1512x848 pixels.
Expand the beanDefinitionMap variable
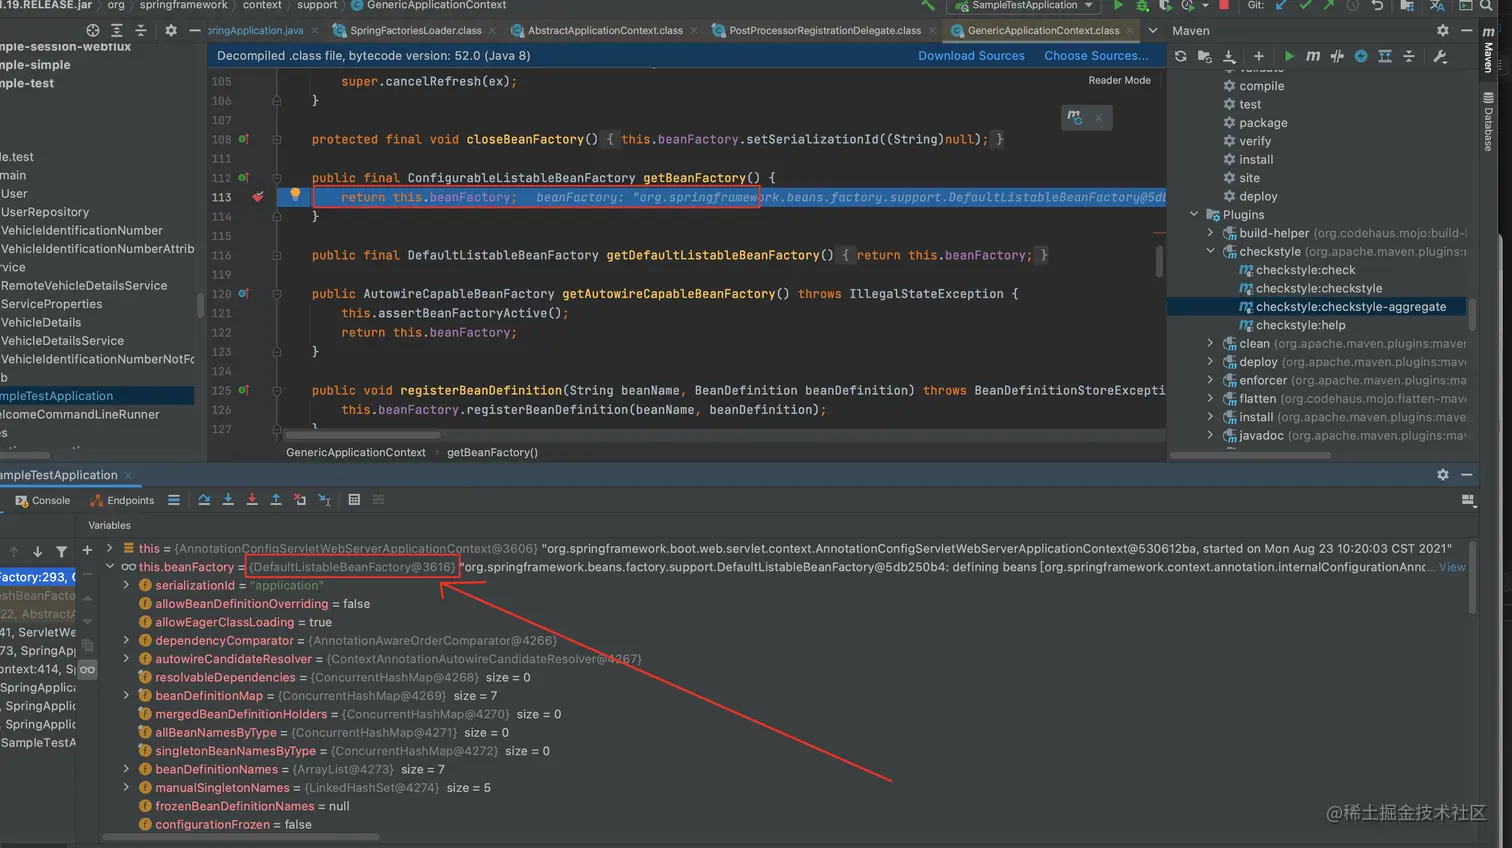[126, 696]
